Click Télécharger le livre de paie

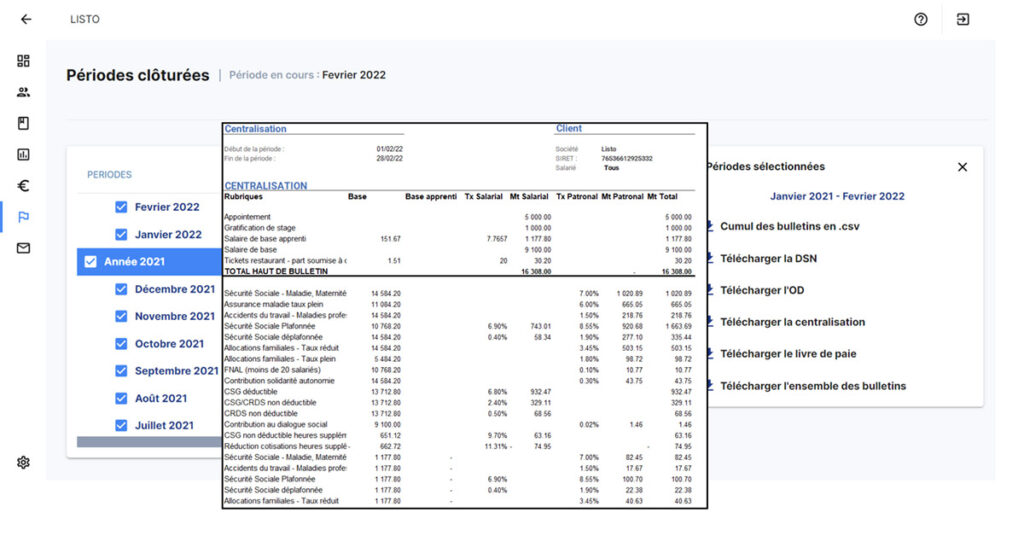(787, 354)
